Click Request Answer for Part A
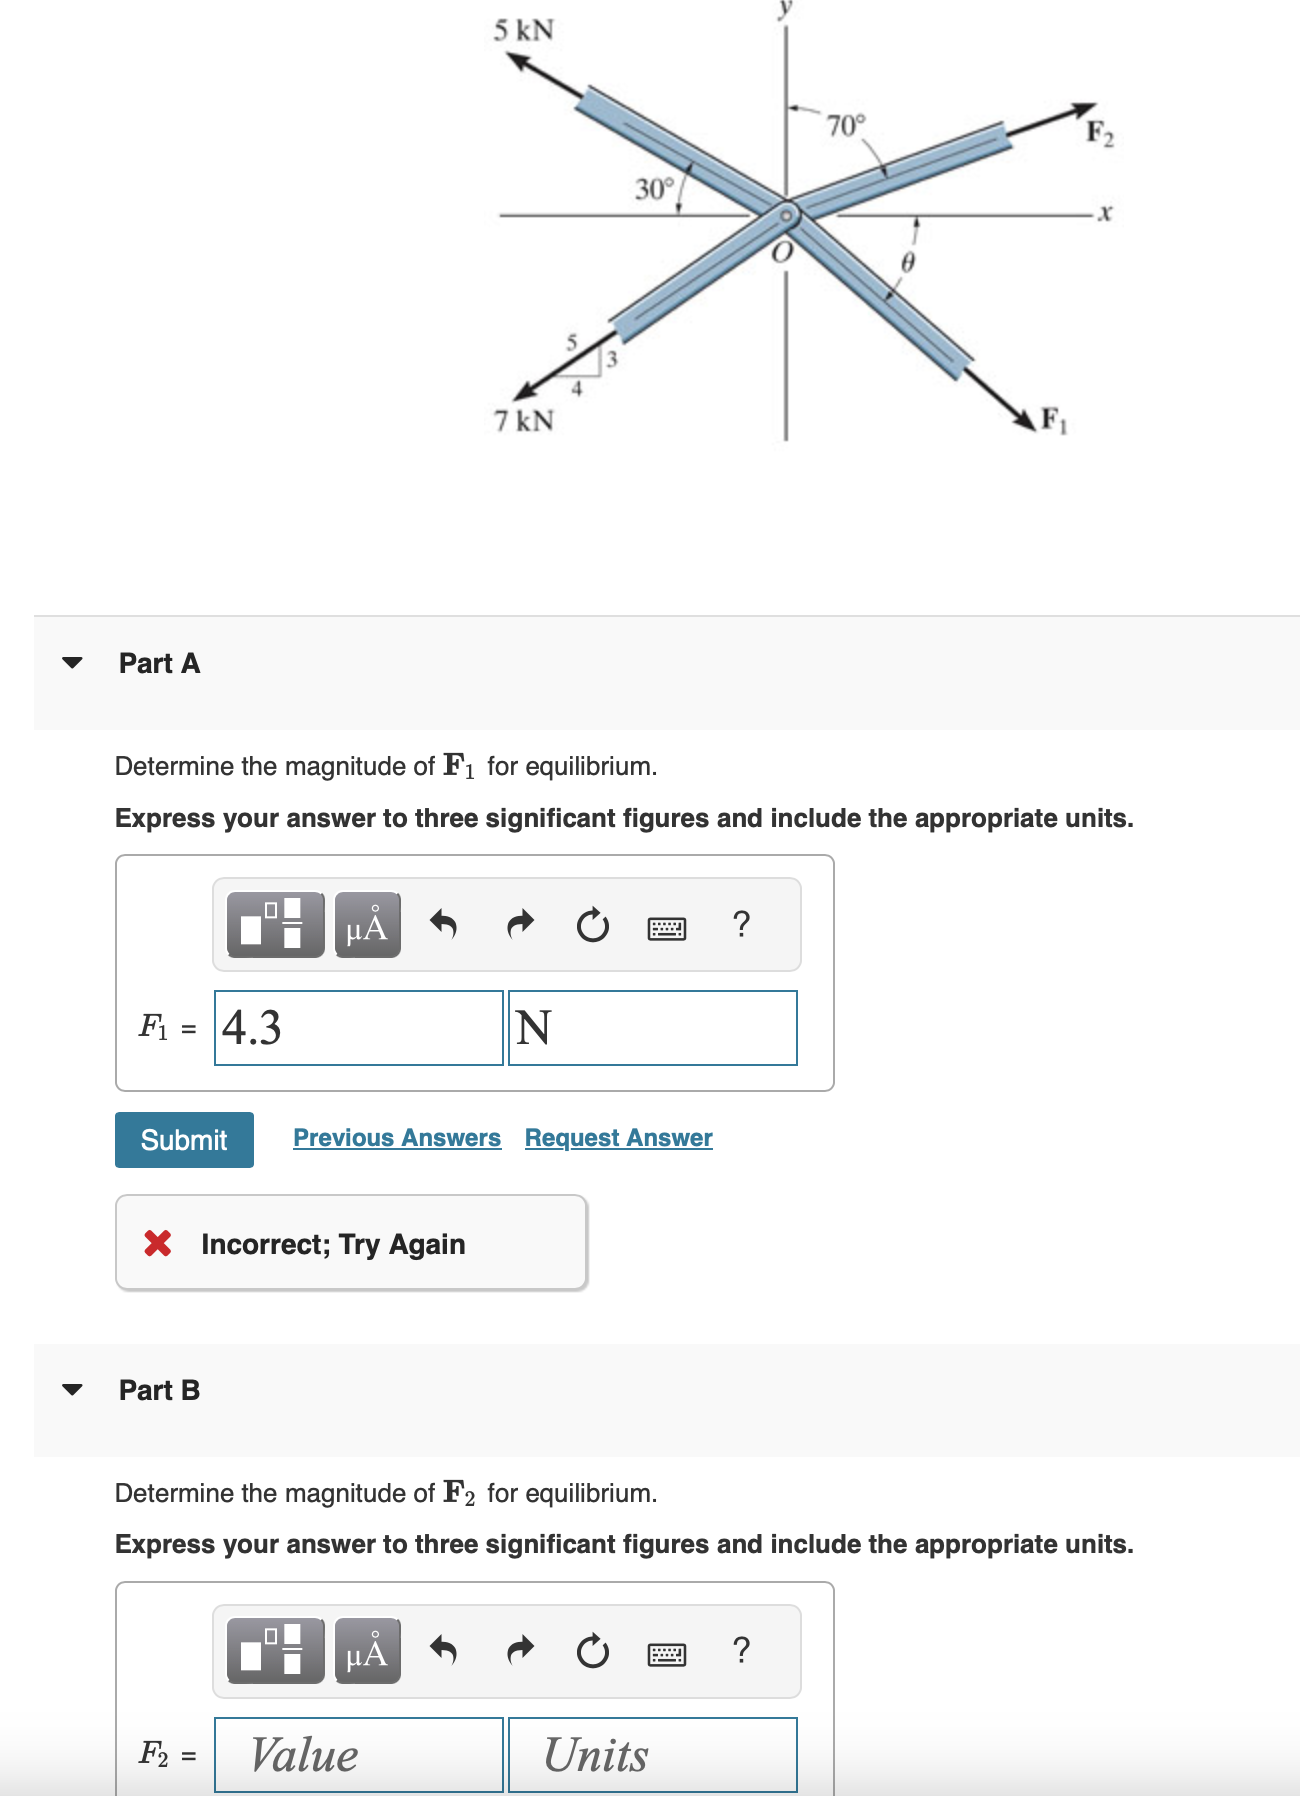Screen dimensions: 1300x1796 click(617, 1137)
